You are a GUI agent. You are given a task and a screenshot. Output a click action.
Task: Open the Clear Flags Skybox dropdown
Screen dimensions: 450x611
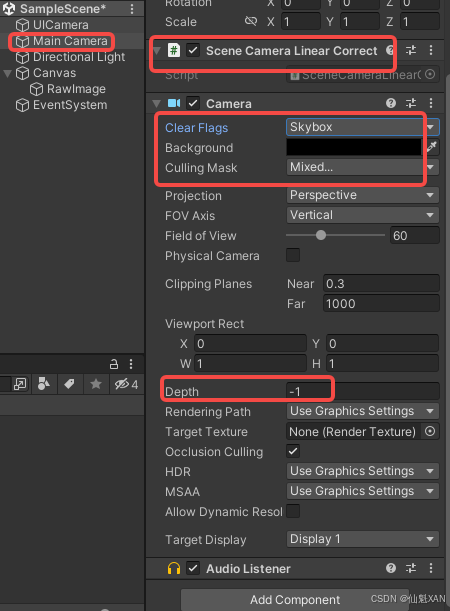tap(363, 127)
